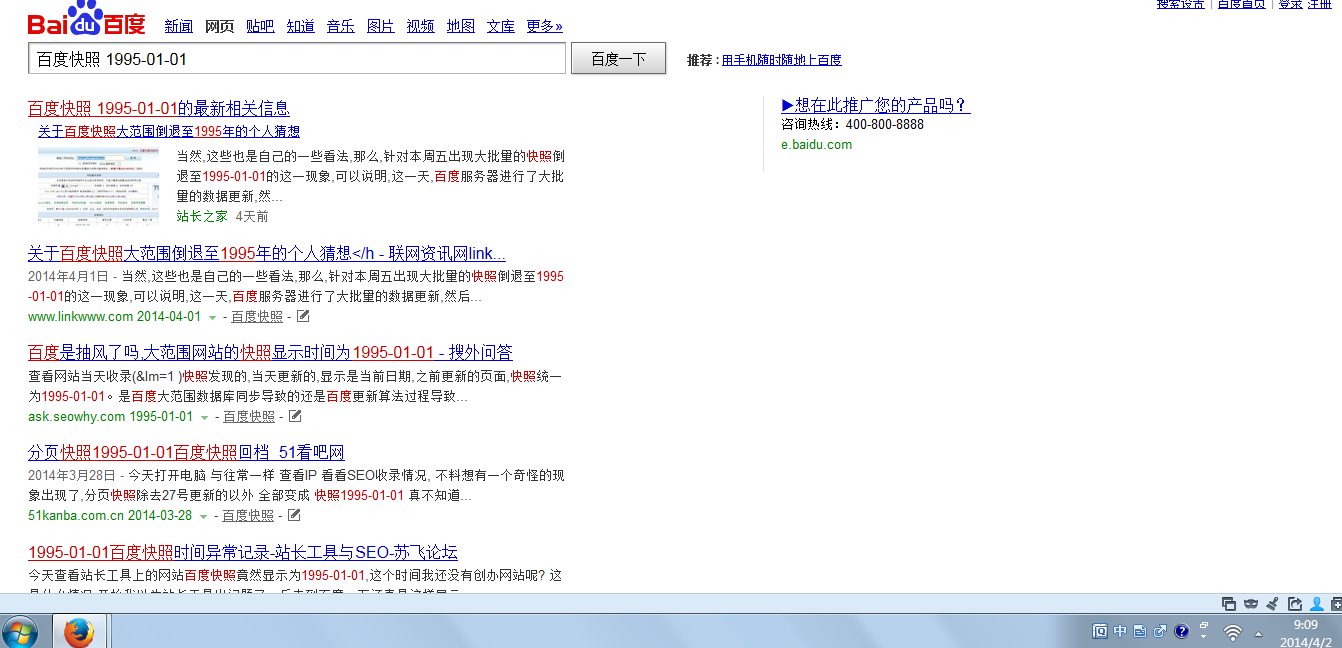Click the overlapping windows icon in browser status bar
Screen dimensions: 1342x648
1229,603
